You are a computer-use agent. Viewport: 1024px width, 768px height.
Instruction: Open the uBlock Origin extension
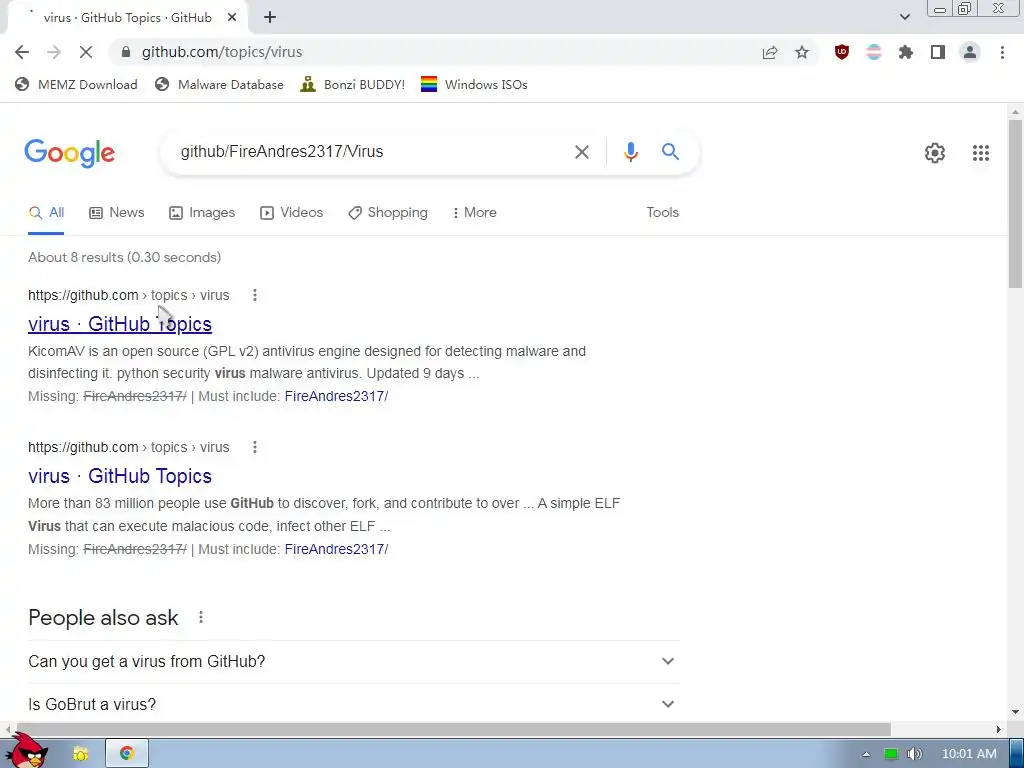pos(842,52)
